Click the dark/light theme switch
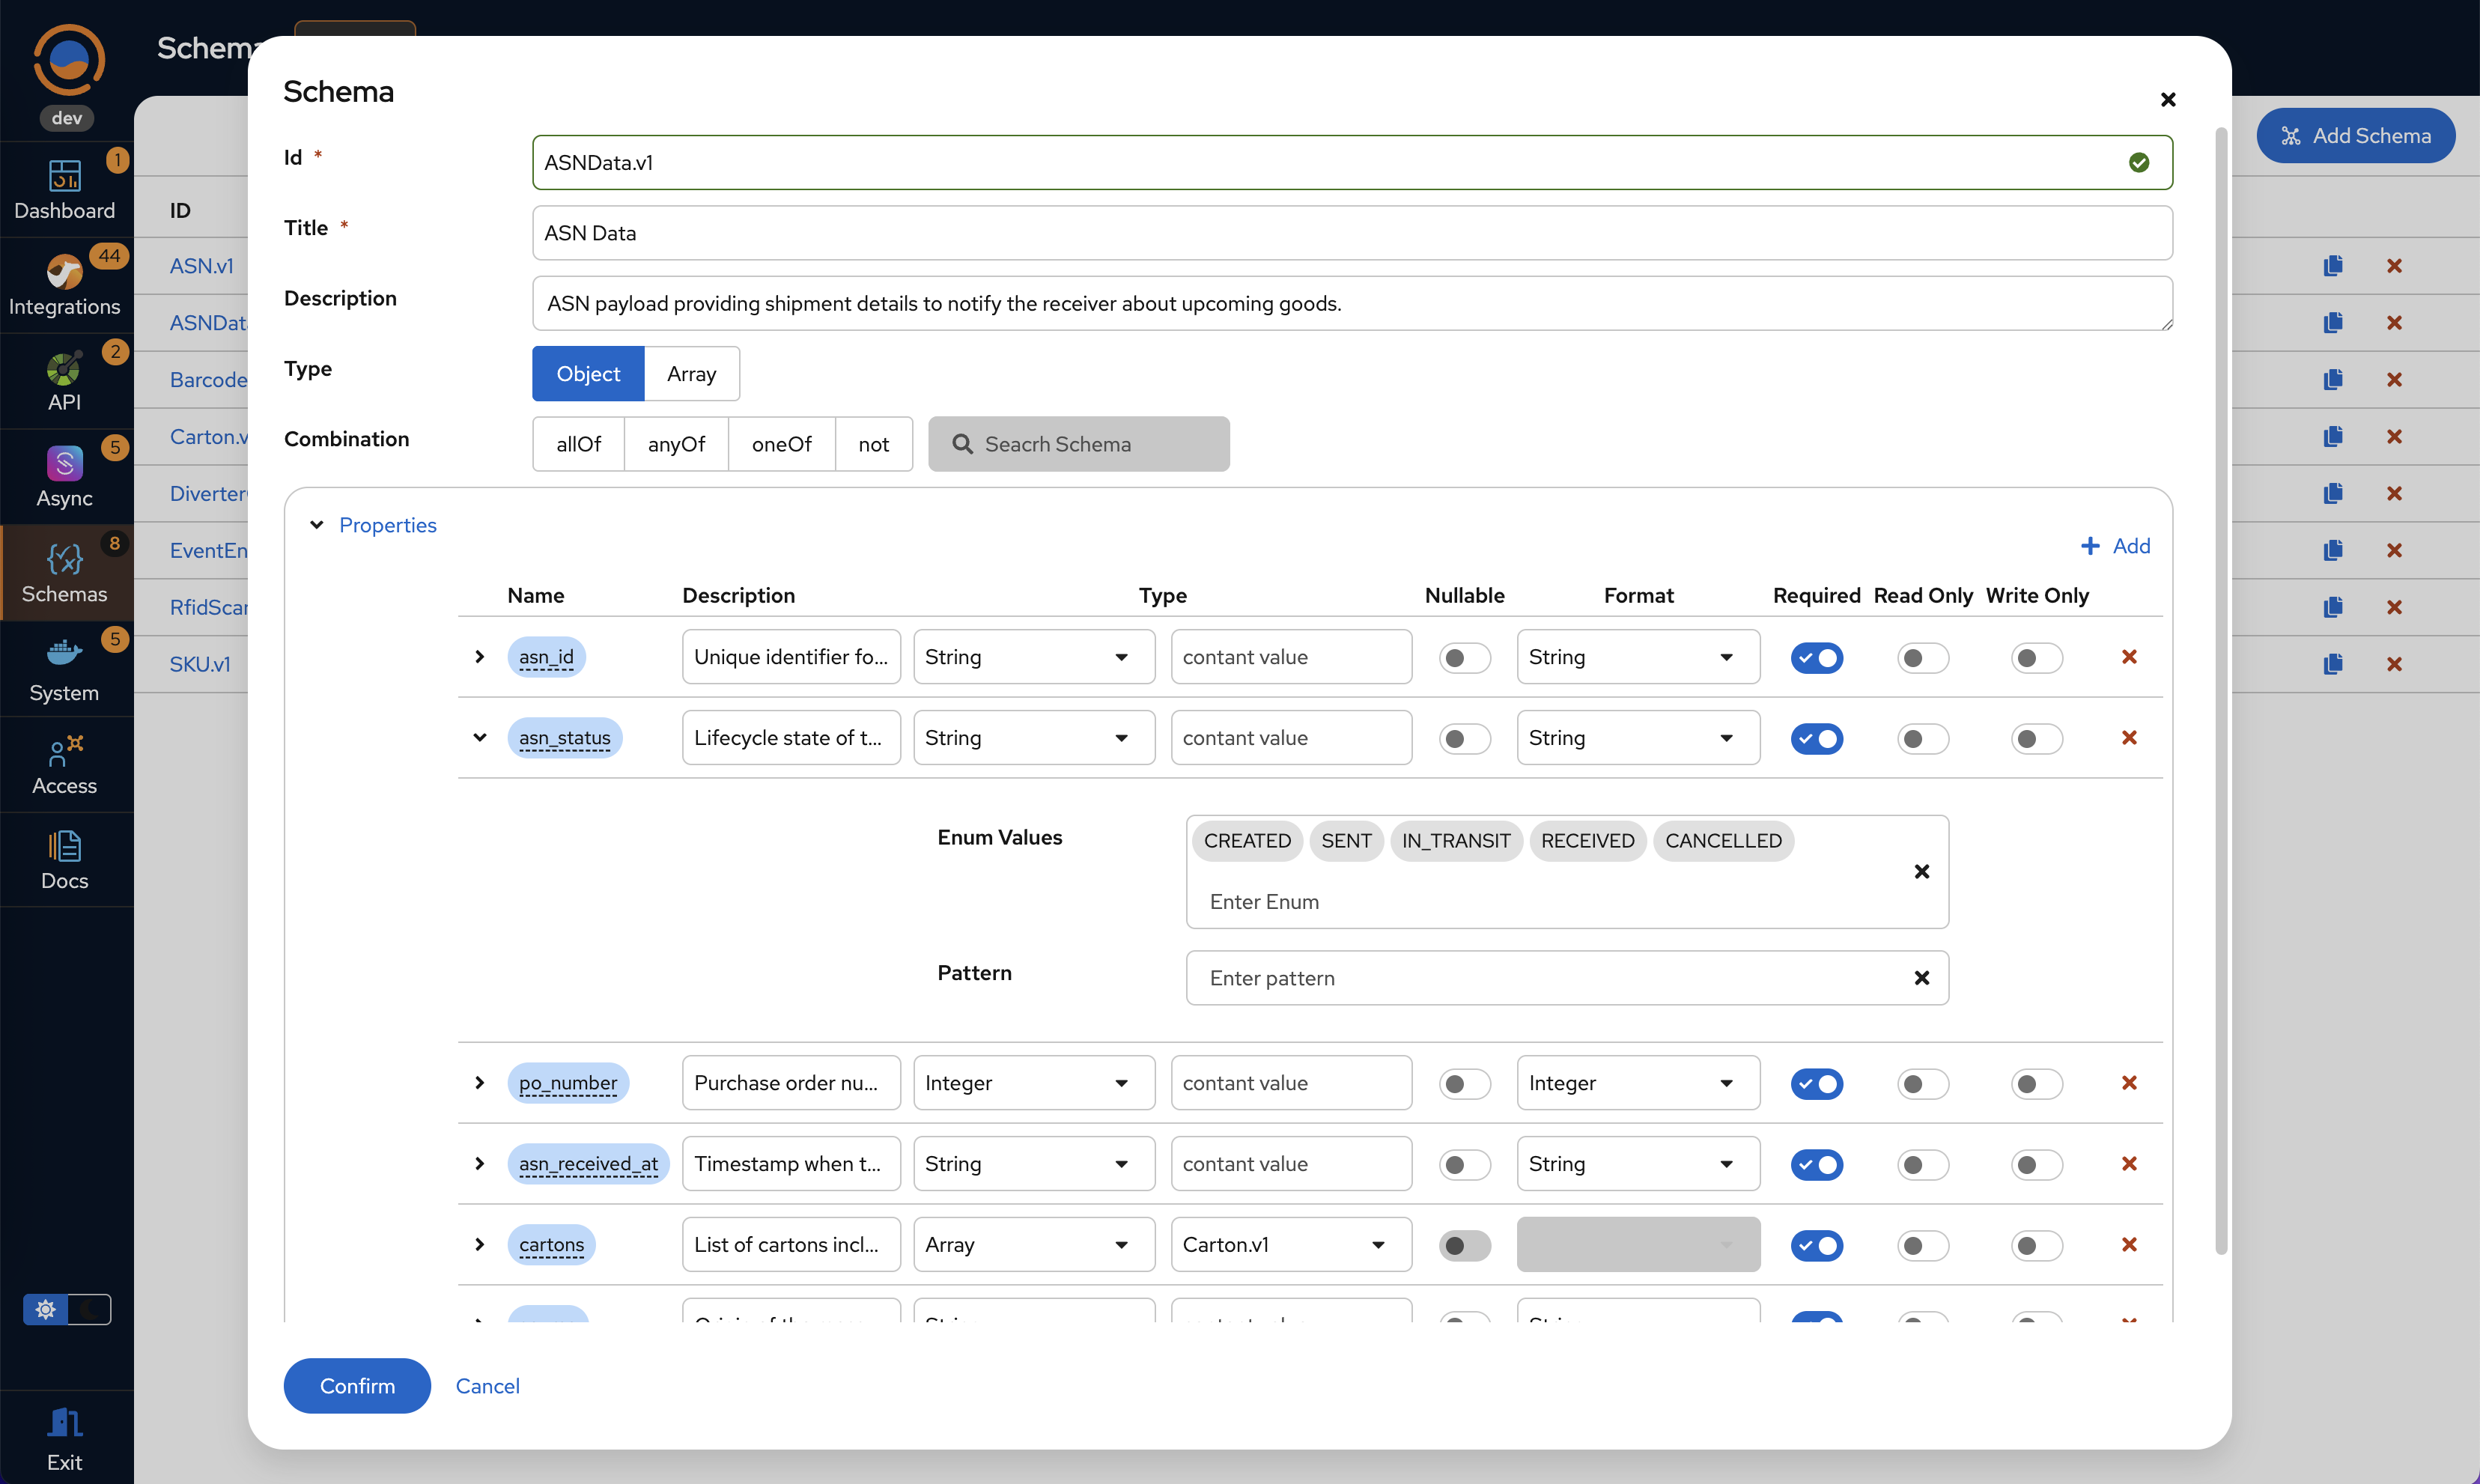 67,1310
